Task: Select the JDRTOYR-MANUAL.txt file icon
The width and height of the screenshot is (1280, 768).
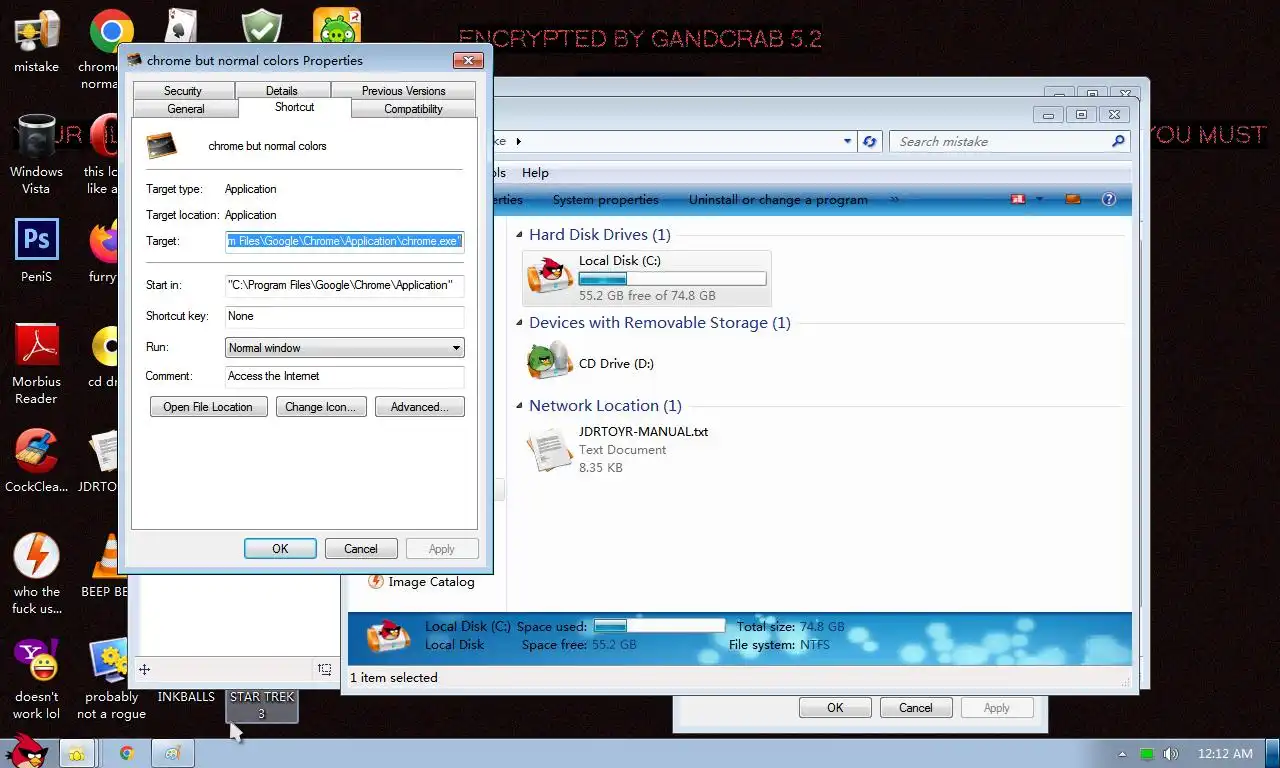Action: pos(550,449)
